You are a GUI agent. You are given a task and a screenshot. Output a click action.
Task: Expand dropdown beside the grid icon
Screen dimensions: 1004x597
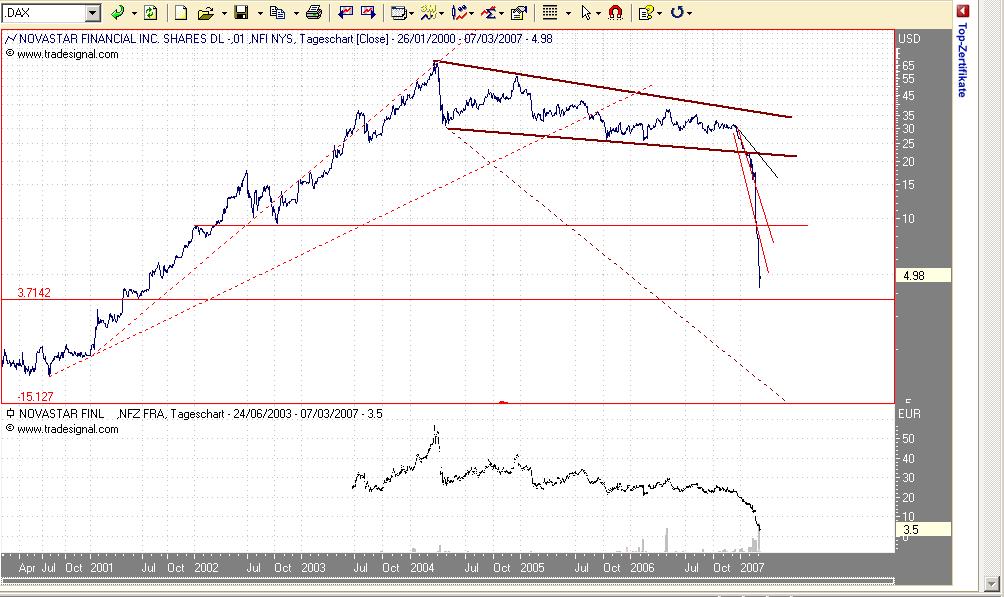pos(568,13)
